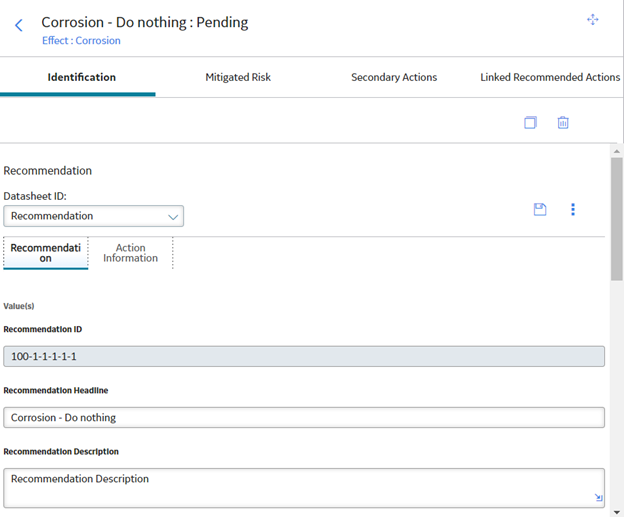Image resolution: width=624 pixels, height=517 pixels.
Task: Open the Datasheet ID dropdown
Action: tap(94, 216)
